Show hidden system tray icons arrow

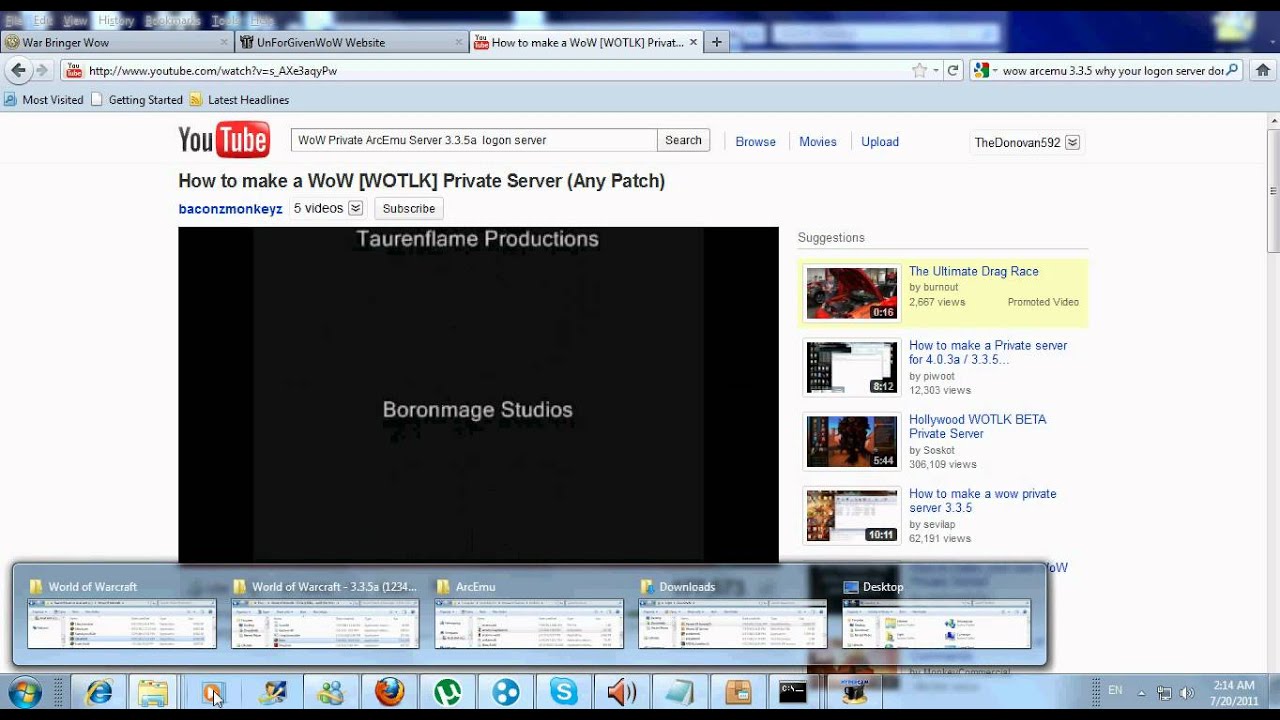click(x=1141, y=692)
